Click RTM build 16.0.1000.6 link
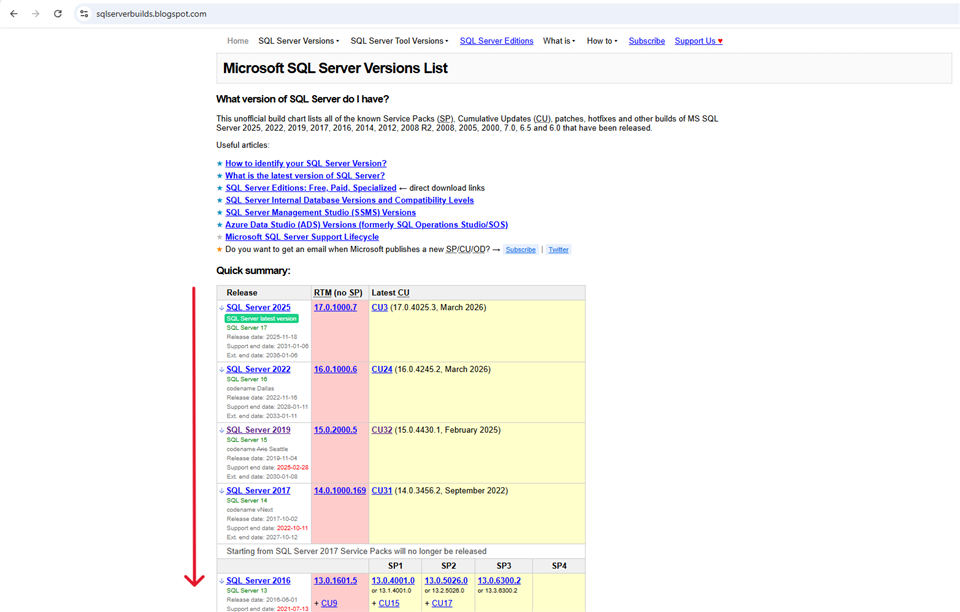This screenshot has width=960, height=612. click(x=335, y=369)
